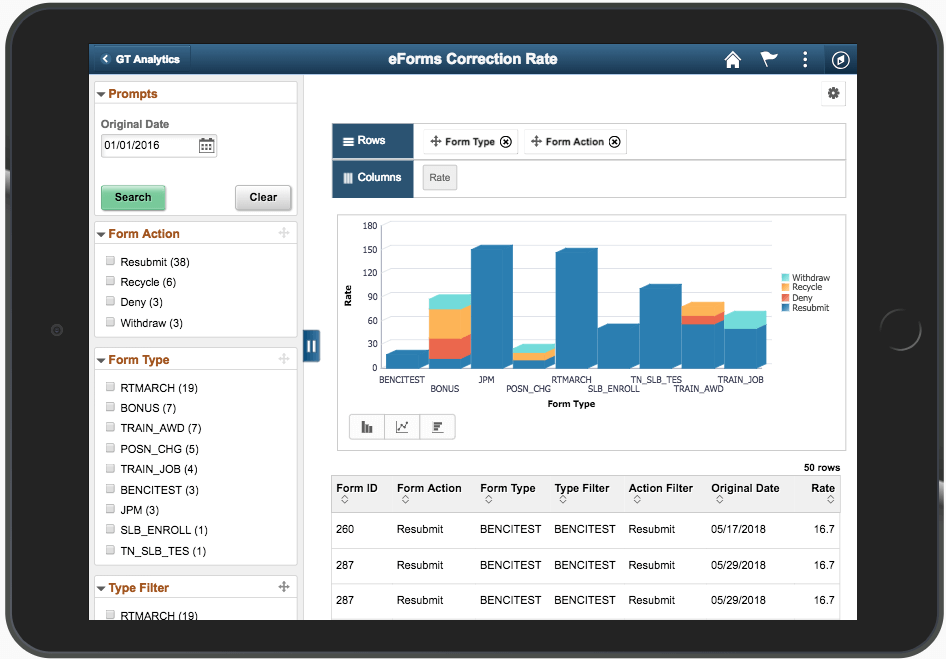Enable the BONUS (7) filter
The width and height of the screenshot is (946, 659).
tap(111, 408)
